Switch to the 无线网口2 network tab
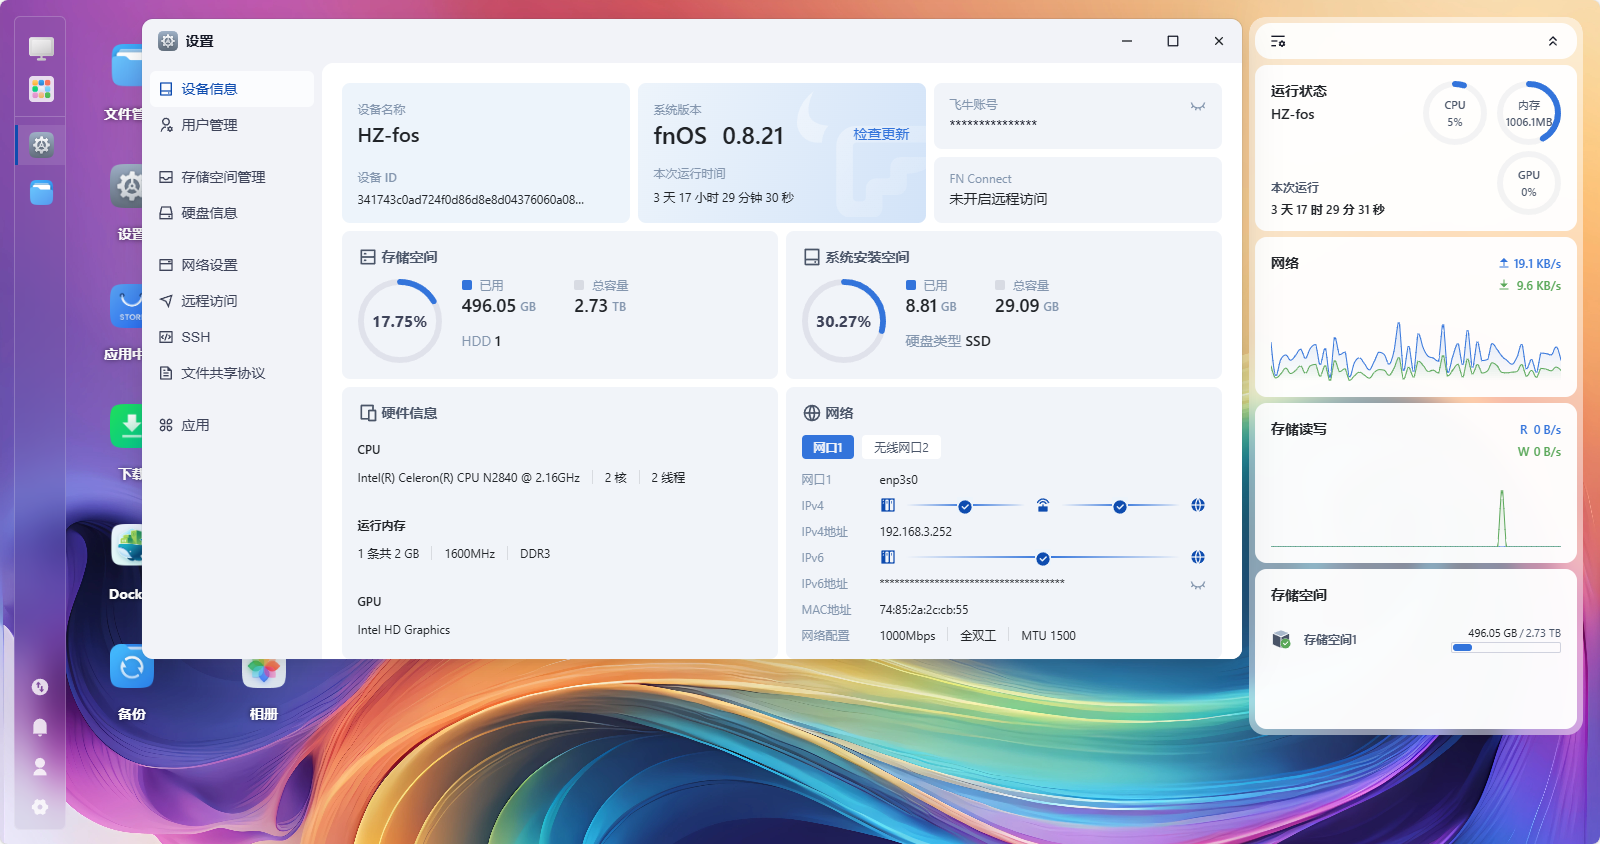Image resolution: width=1600 pixels, height=844 pixels. tap(901, 447)
